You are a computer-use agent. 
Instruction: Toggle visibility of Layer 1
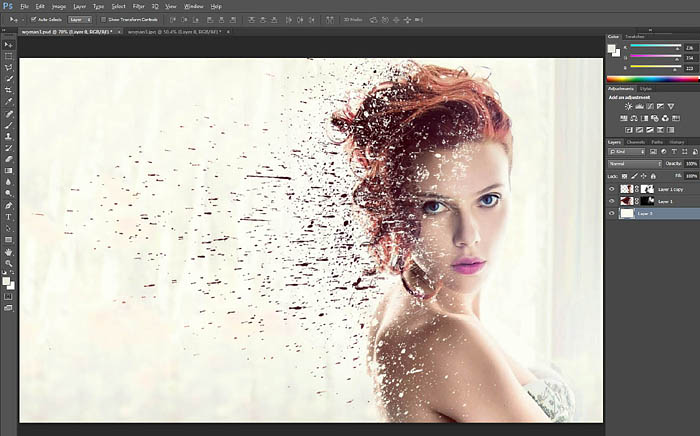click(x=611, y=201)
